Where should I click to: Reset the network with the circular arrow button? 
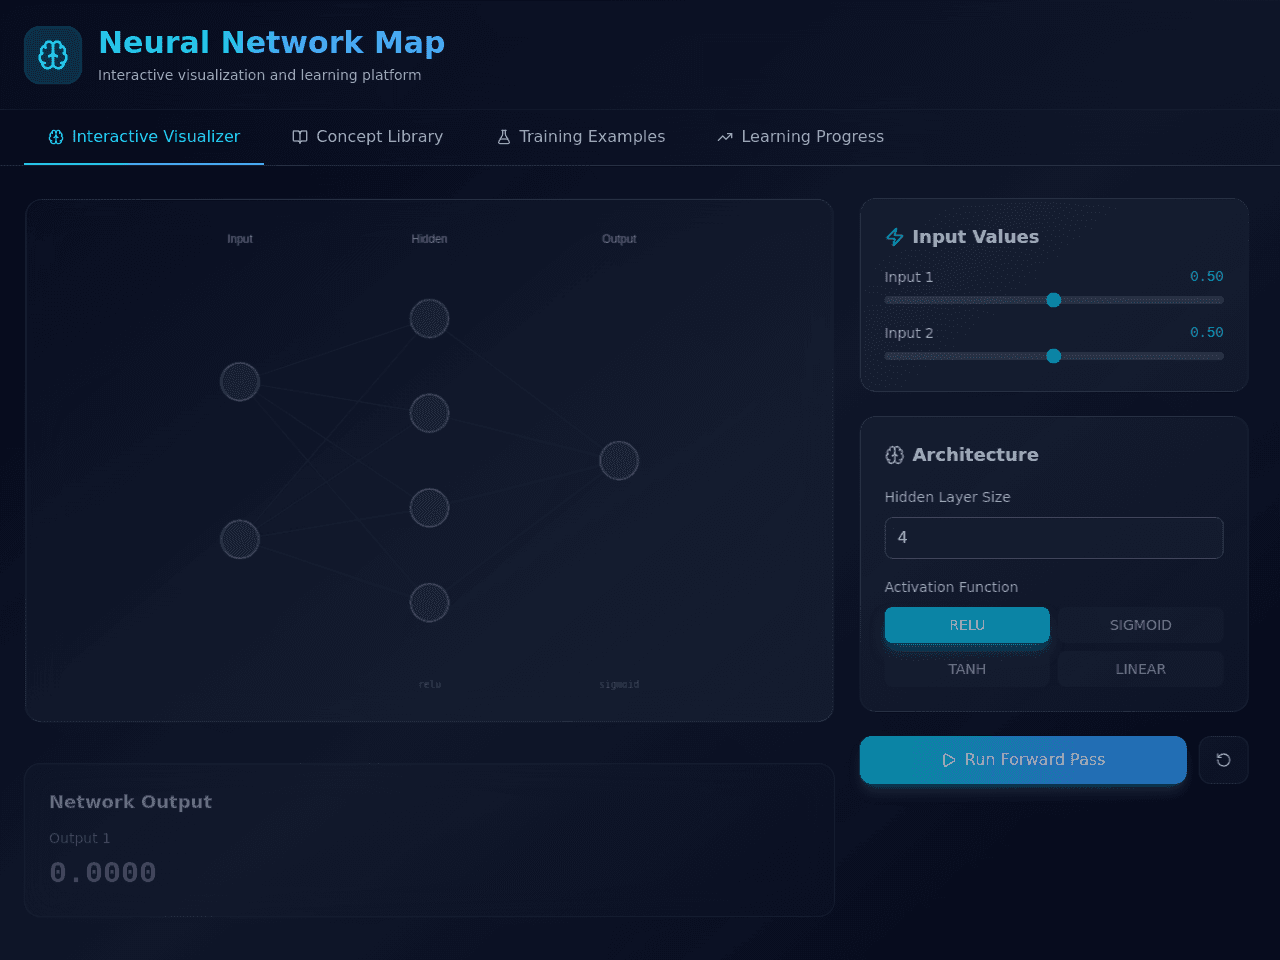1223,760
